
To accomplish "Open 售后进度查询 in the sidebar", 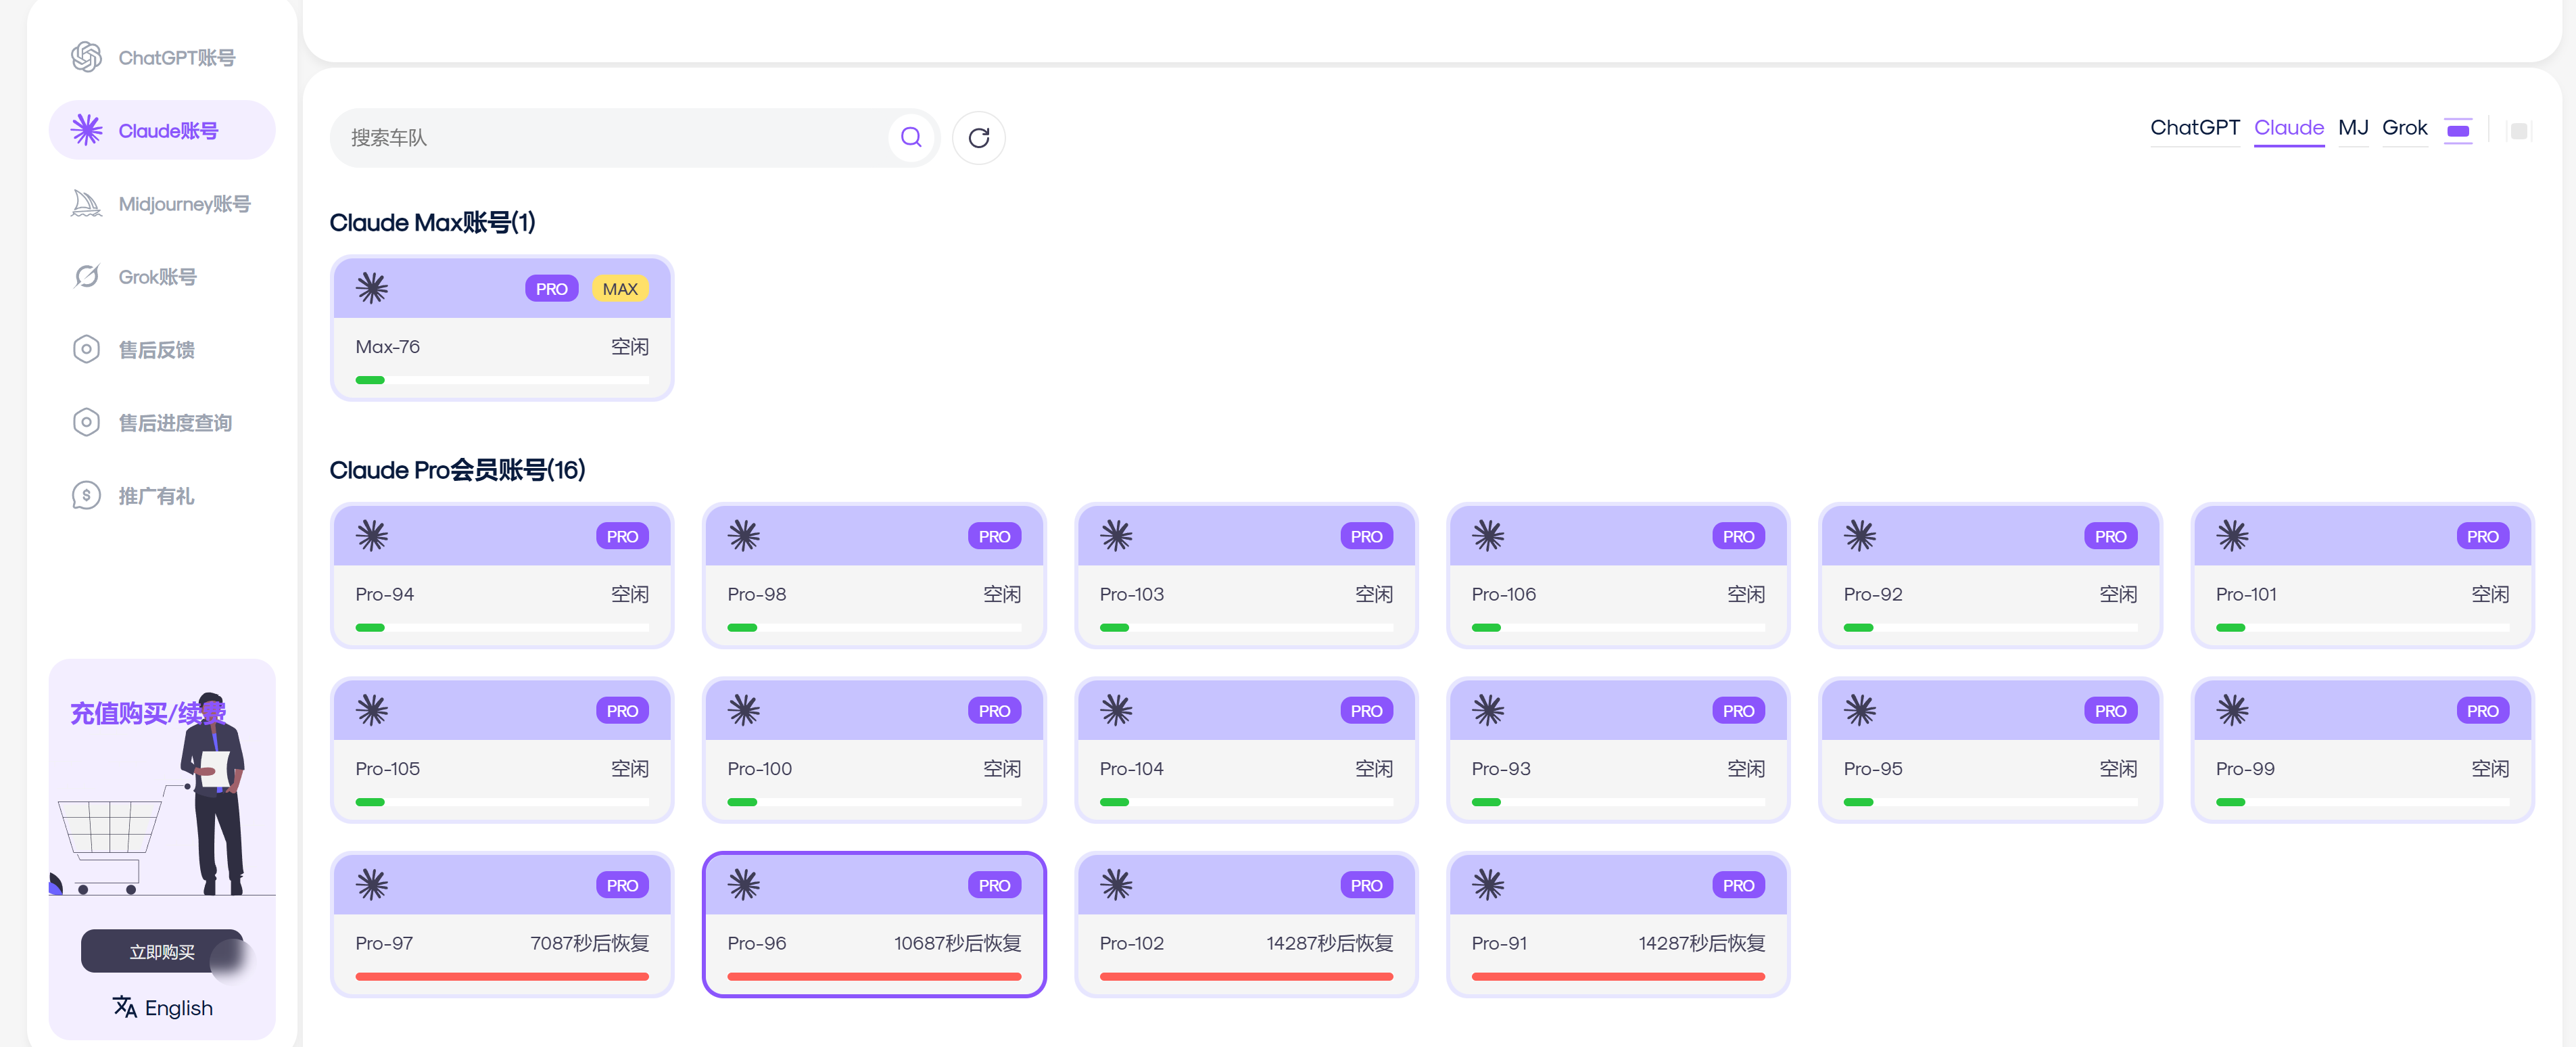I will click(x=162, y=423).
